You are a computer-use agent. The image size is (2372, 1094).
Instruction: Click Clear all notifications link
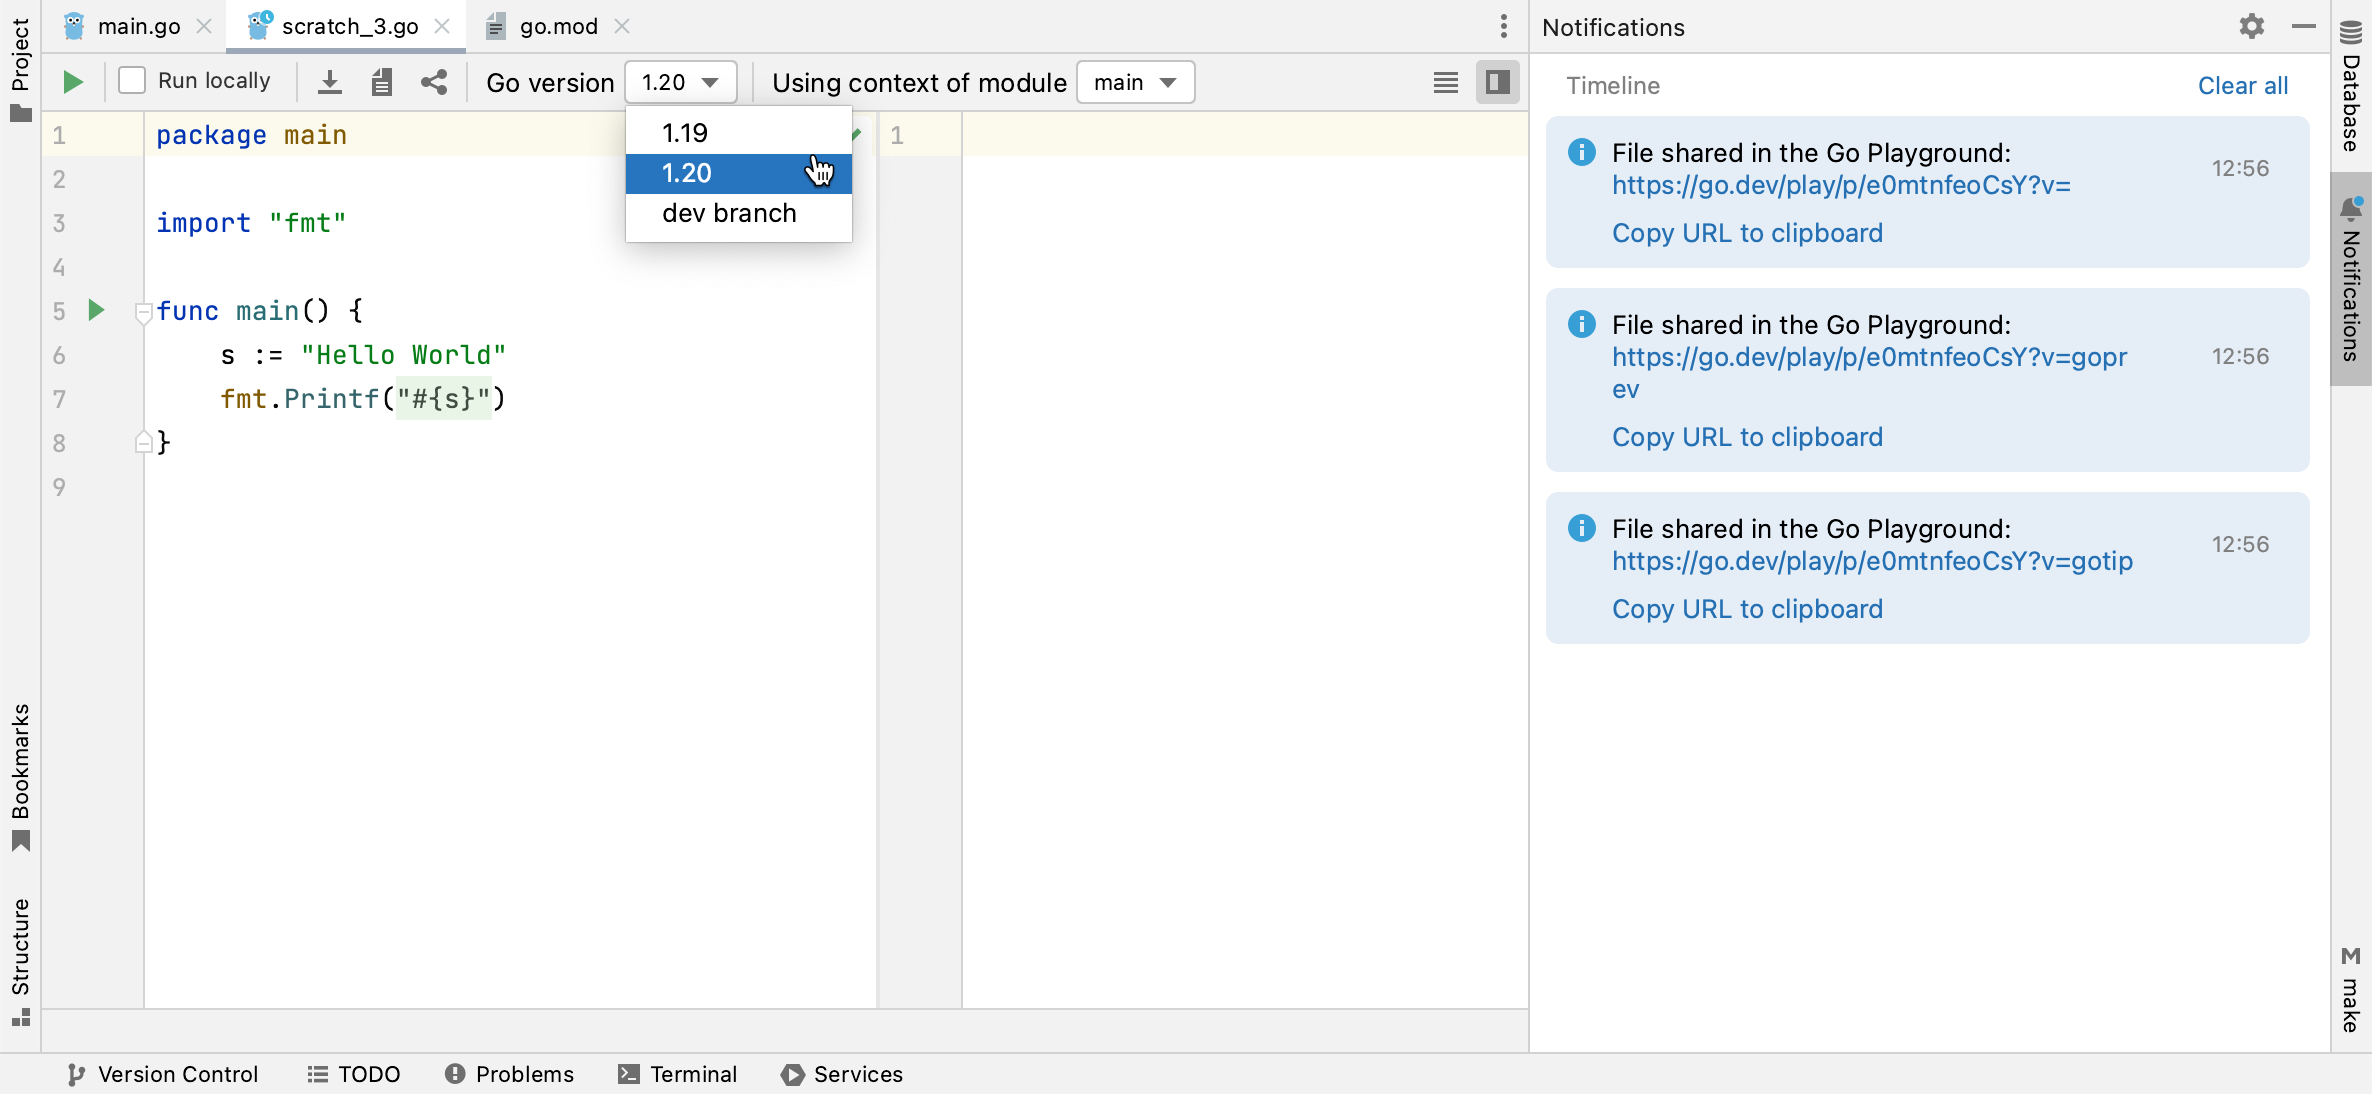click(x=2242, y=86)
